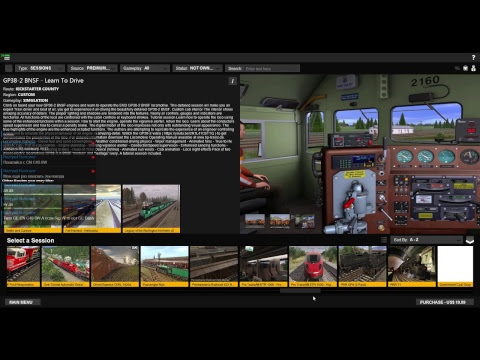Open the leftmost green landscape route thumbnail

pyautogui.click(x=33, y=209)
